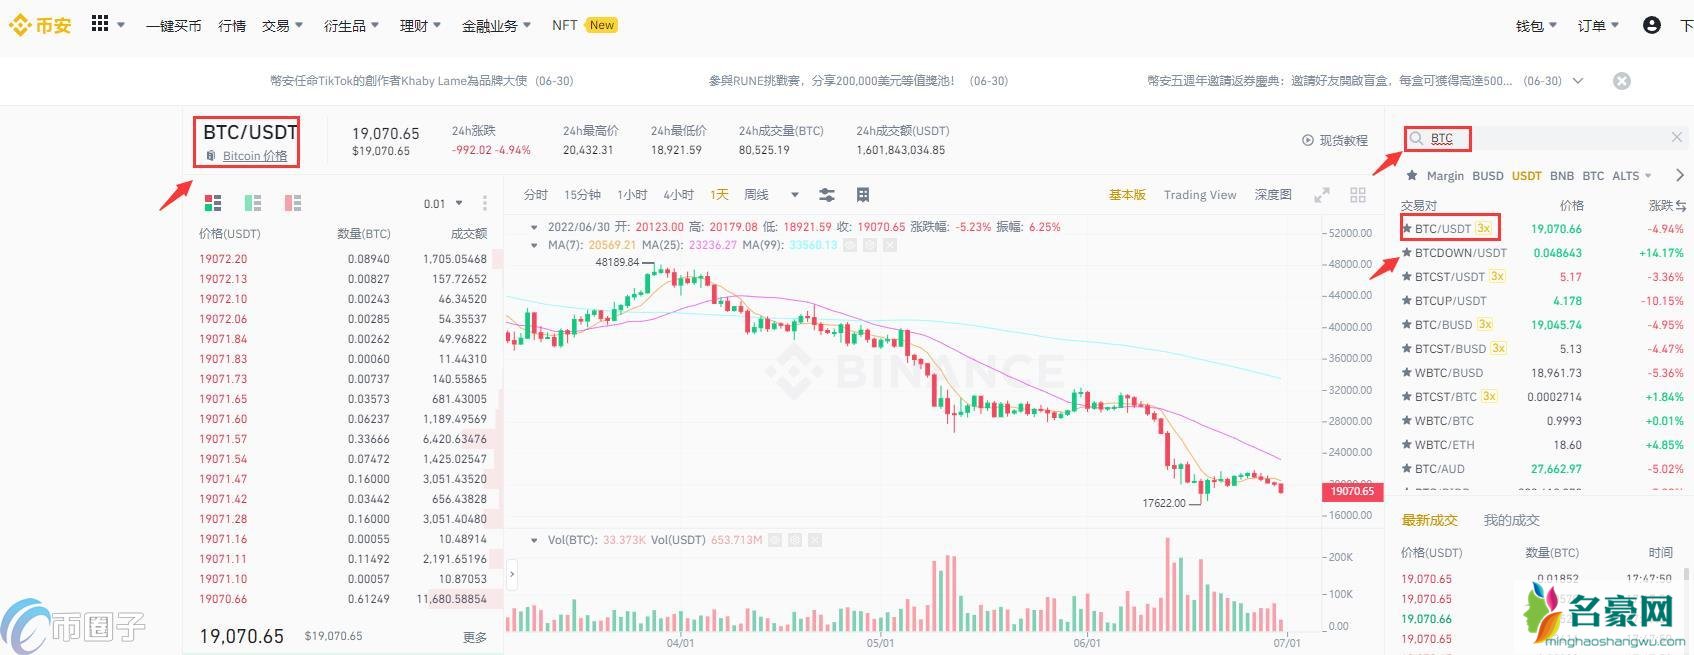Click the spot tutorial play icon
Screen dimensions: 1694x655
[1308, 140]
